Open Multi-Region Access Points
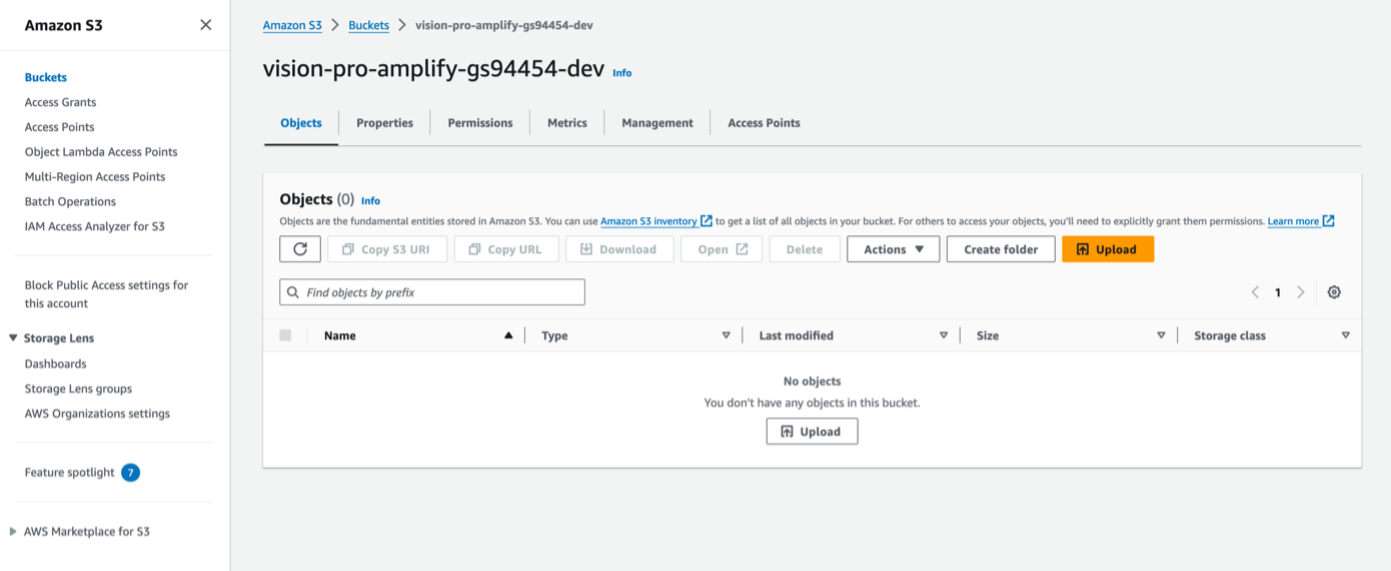This screenshot has height=571, width=1391. (95, 177)
